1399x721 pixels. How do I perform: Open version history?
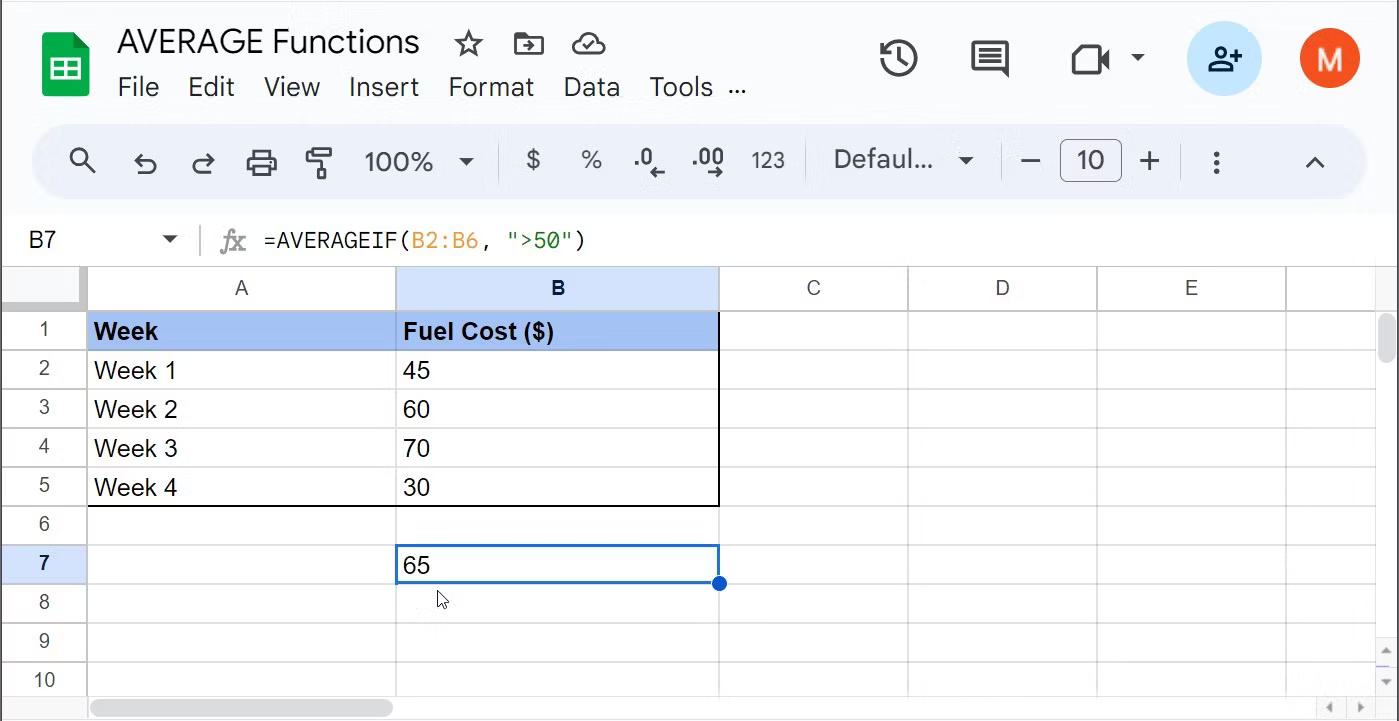(x=897, y=59)
